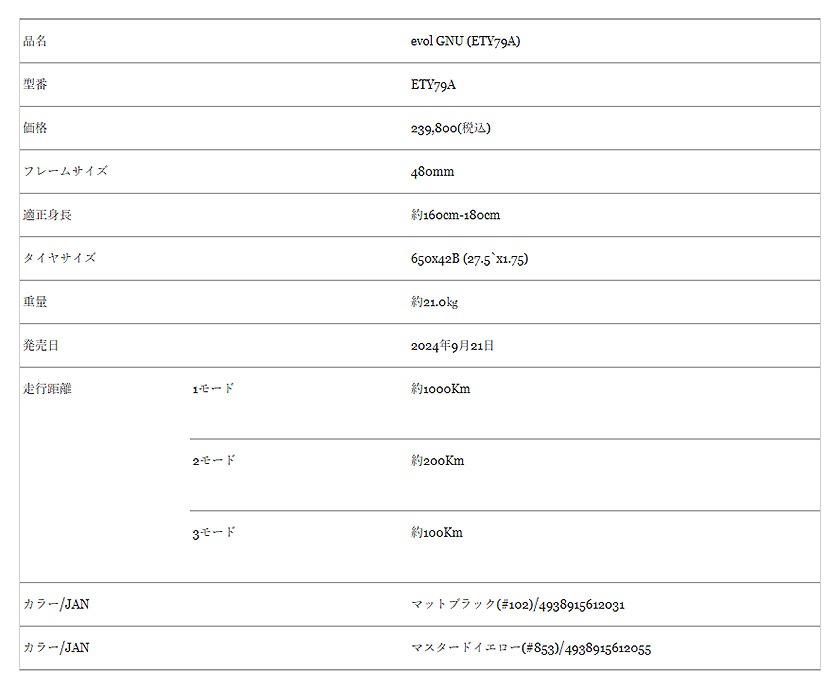This screenshot has height=689, width=840.
Task: Click the タイヤサイズ label
Action: (59, 258)
